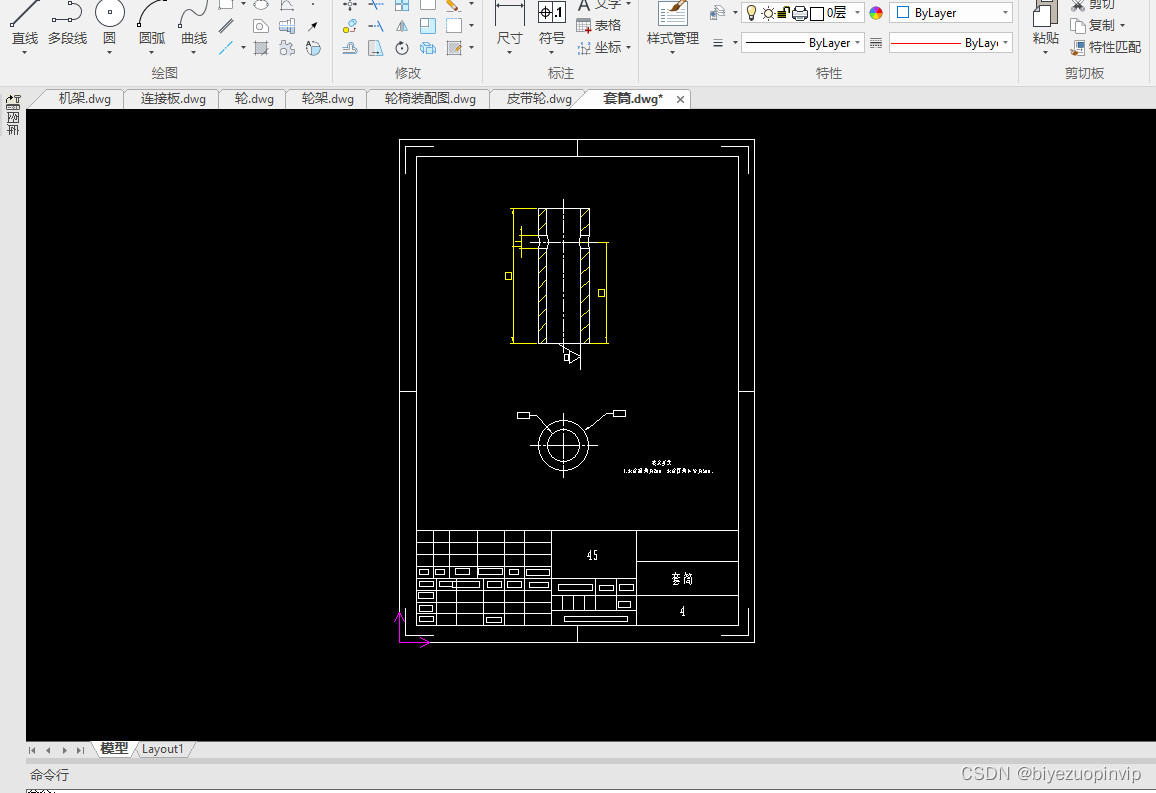Click the hatch edit pencil icon in 修改
Image resolution: width=1156 pixels, height=793 pixels.
tap(454, 49)
